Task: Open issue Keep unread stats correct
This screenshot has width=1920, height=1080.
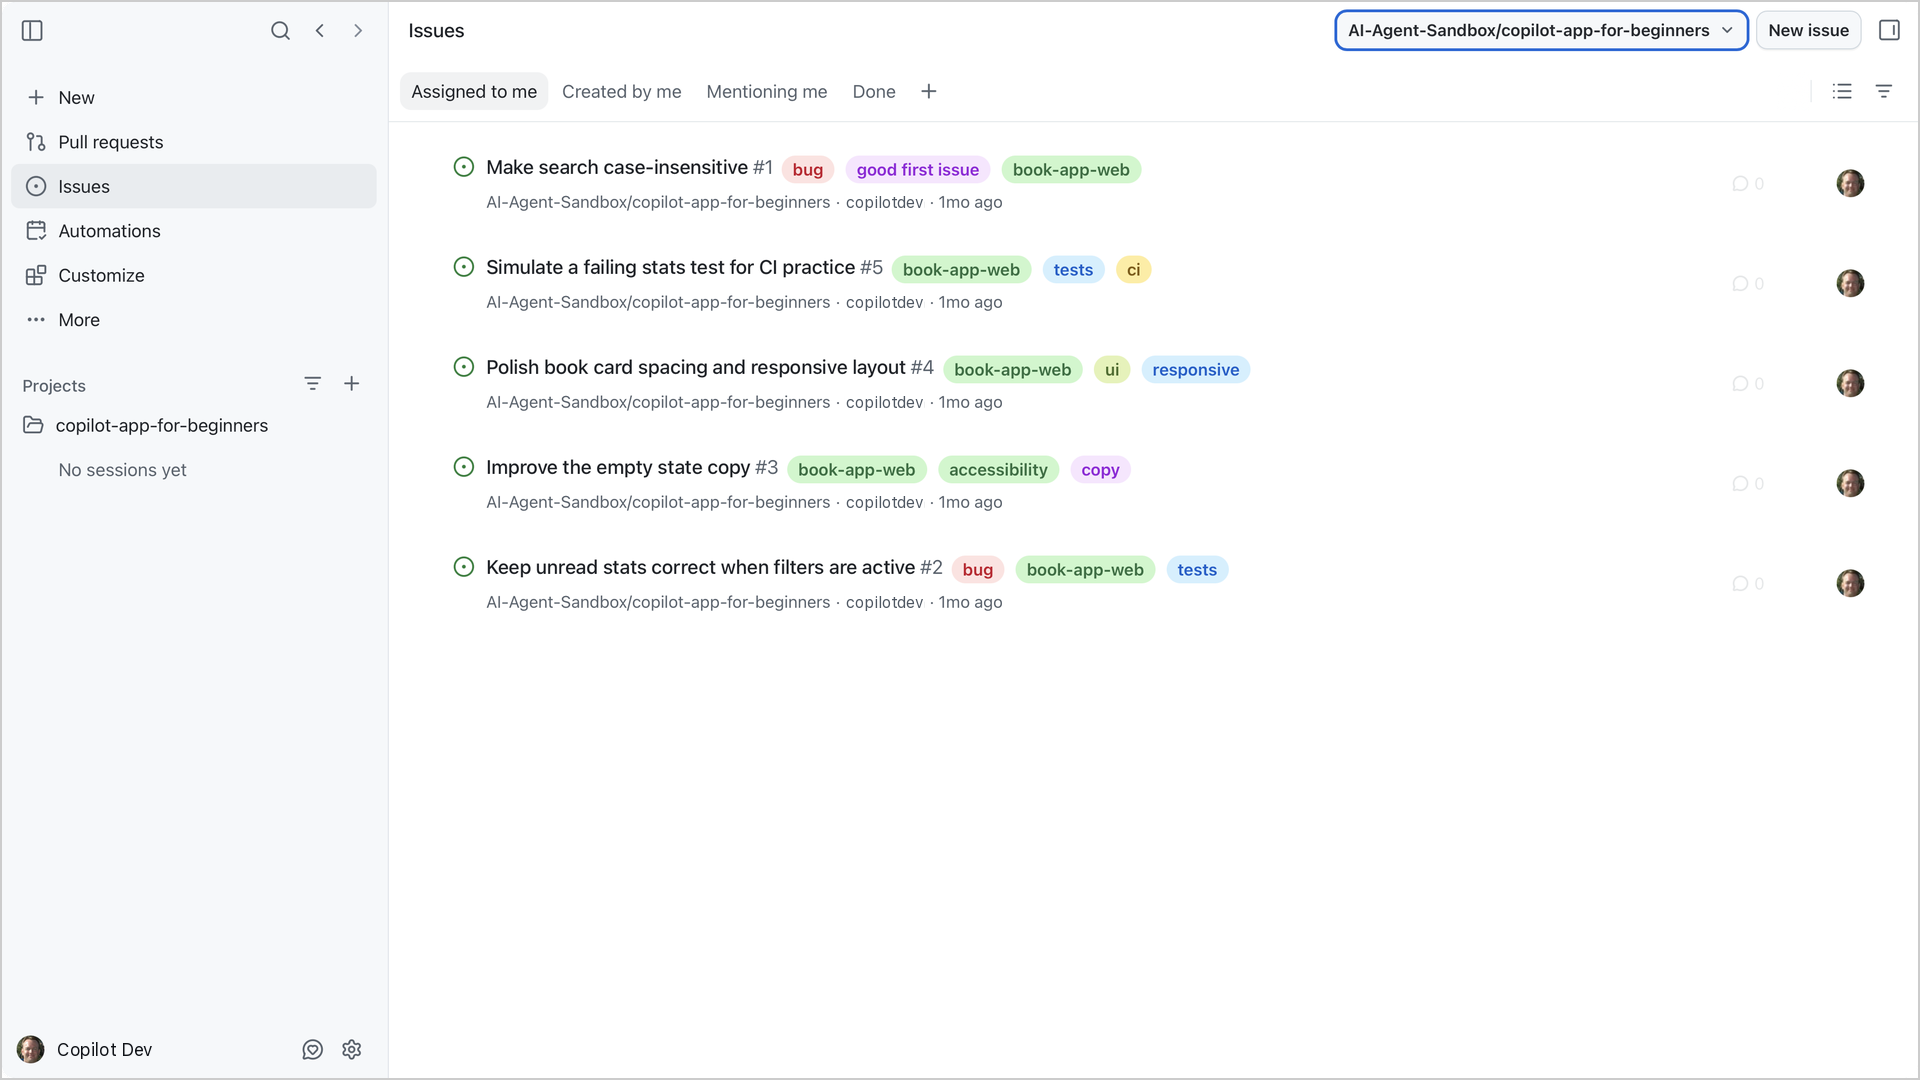Action: click(700, 568)
